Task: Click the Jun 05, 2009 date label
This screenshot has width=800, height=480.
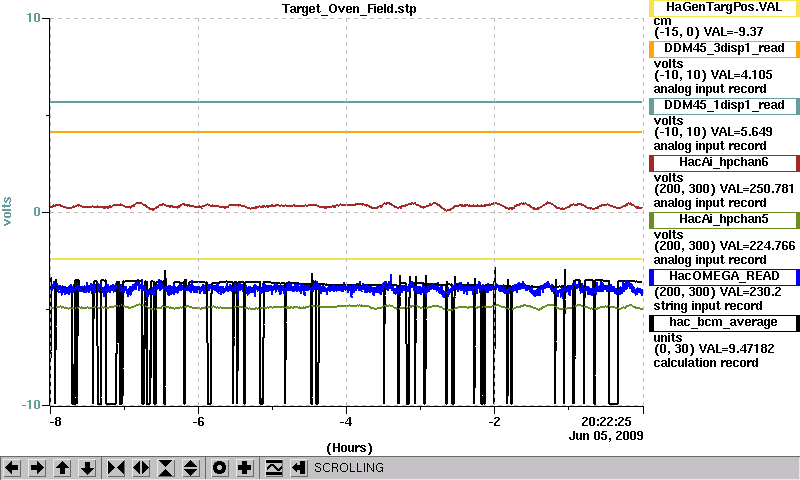Action: [606, 436]
